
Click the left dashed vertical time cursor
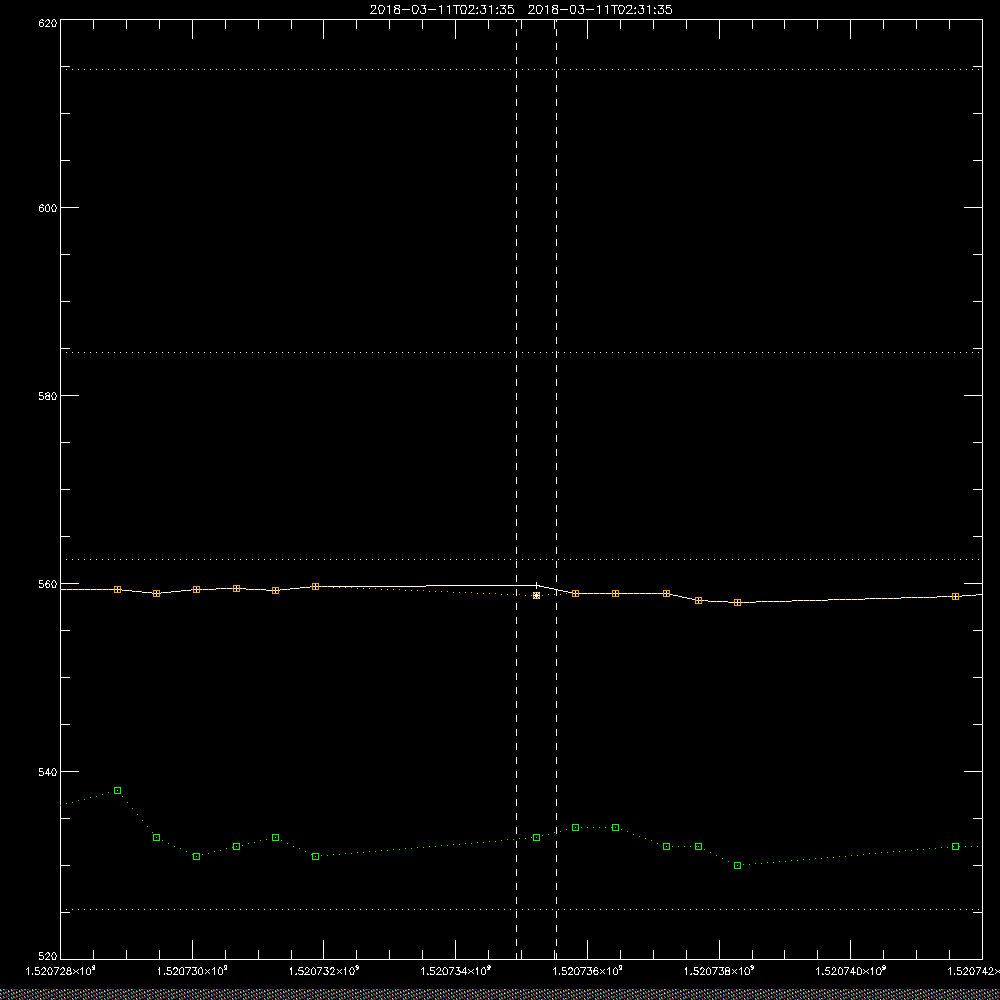517,488
